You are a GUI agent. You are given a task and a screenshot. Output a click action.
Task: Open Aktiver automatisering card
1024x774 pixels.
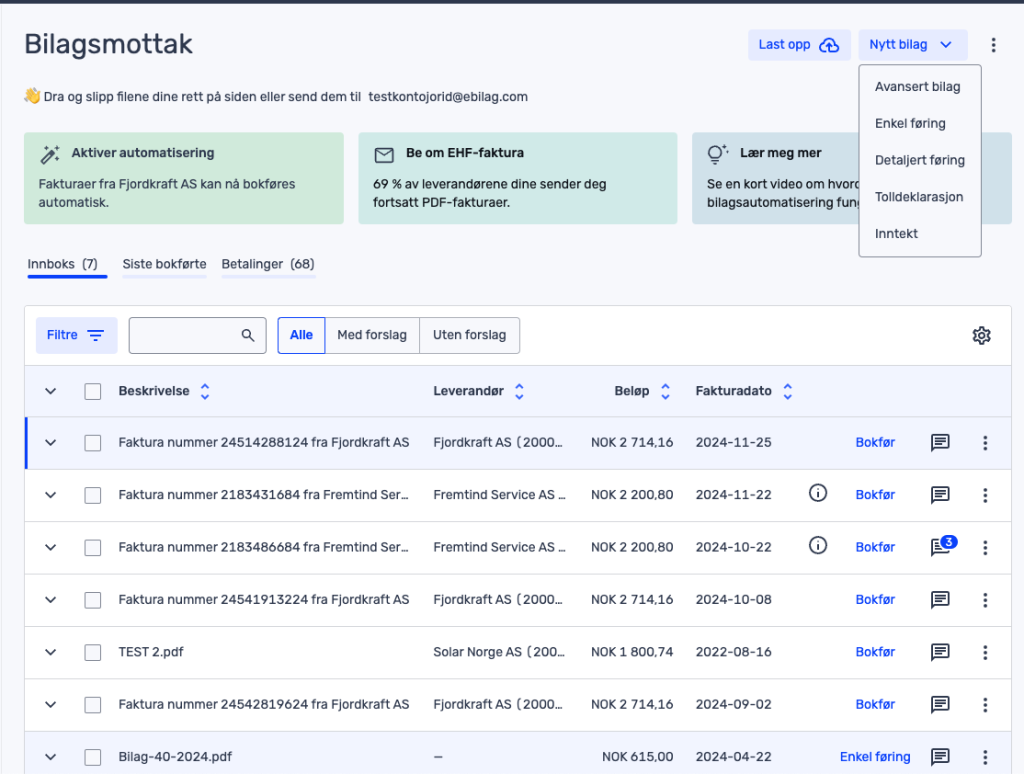[184, 178]
